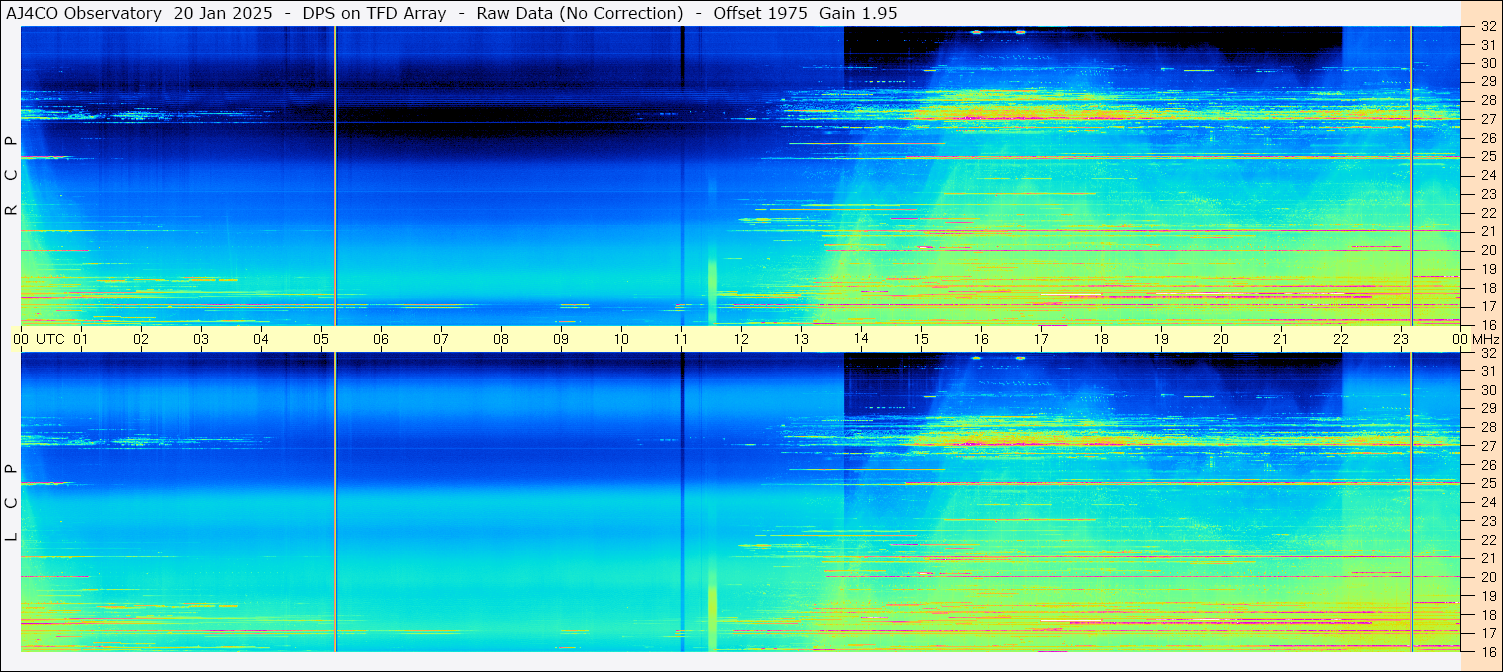Image resolution: width=1503 pixels, height=672 pixels.
Task: Select 27 MHz tick in LCP frequency scale
Action: point(1488,446)
